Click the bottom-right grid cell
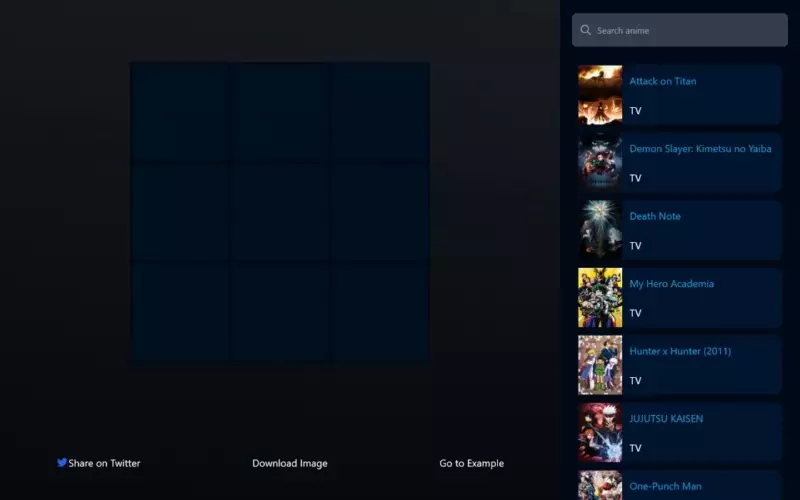Screen dimensions: 800x500 380,312
